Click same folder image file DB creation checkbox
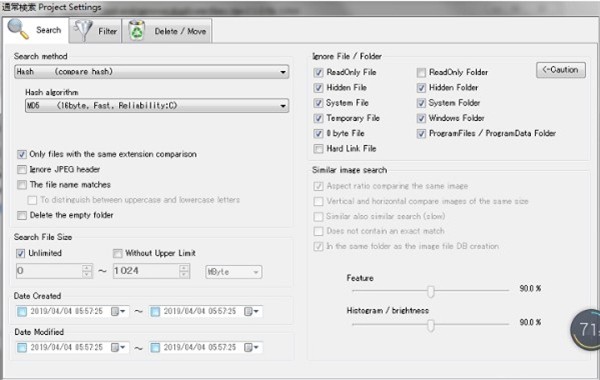The height and width of the screenshot is (380, 600). click(318, 246)
